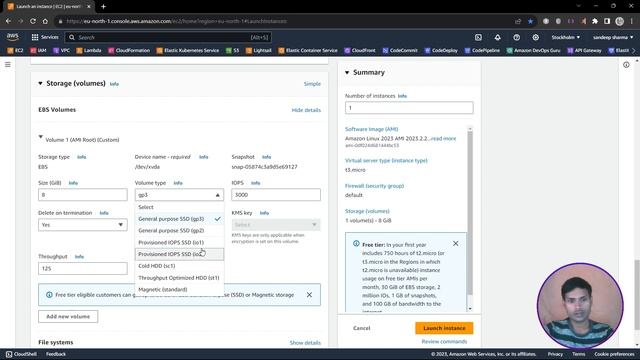Open the Lightsail bookmark shortcut
The width and height of the screenshot is (640, 360).
point(259,51)
